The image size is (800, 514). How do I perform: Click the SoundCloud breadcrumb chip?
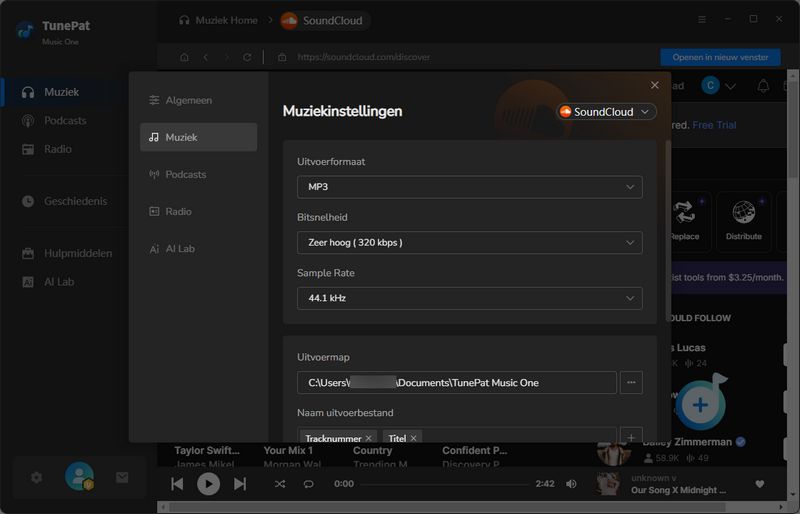click(324, 20)
